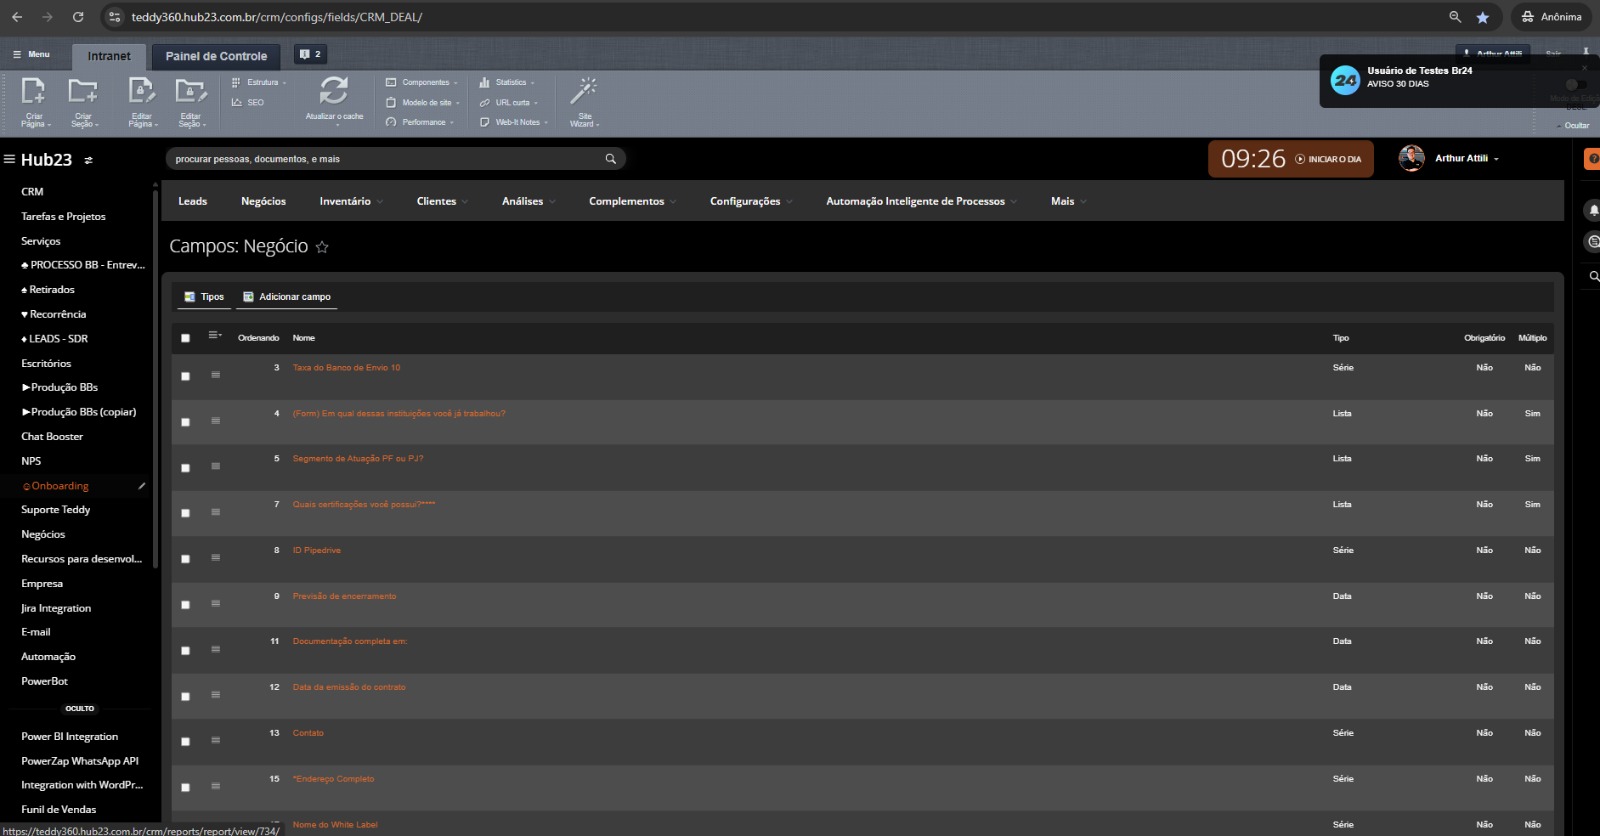Favorite the page with the star icon
Image resolution: width=1600 pixels, height=836 pixels.
(x=322, y=247)
